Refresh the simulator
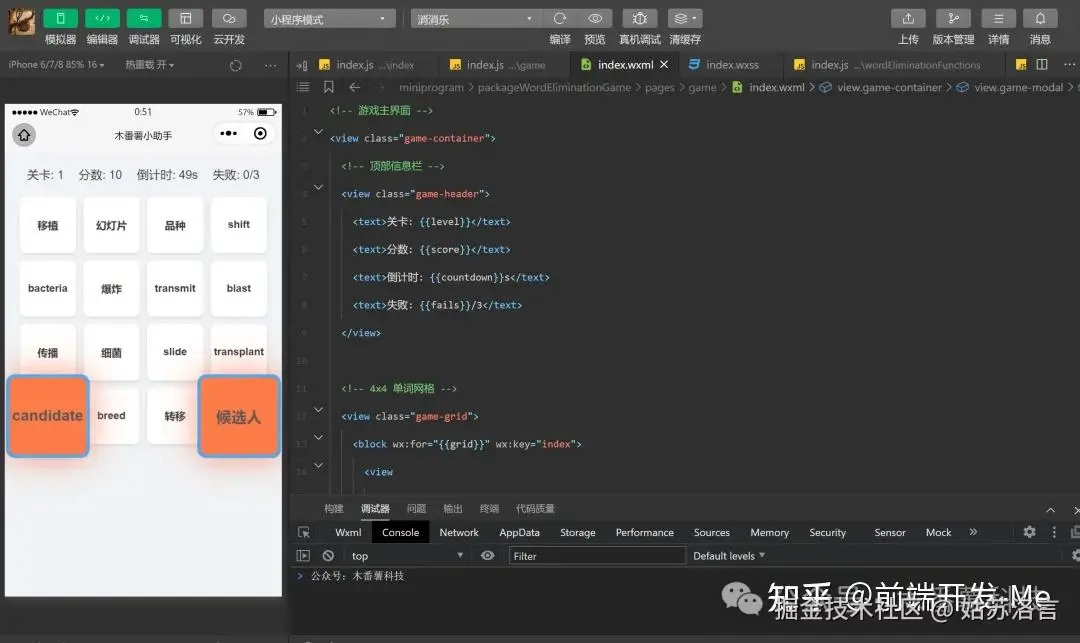The height and width of the screenshot is (643, 1080). tap(236, 65)
